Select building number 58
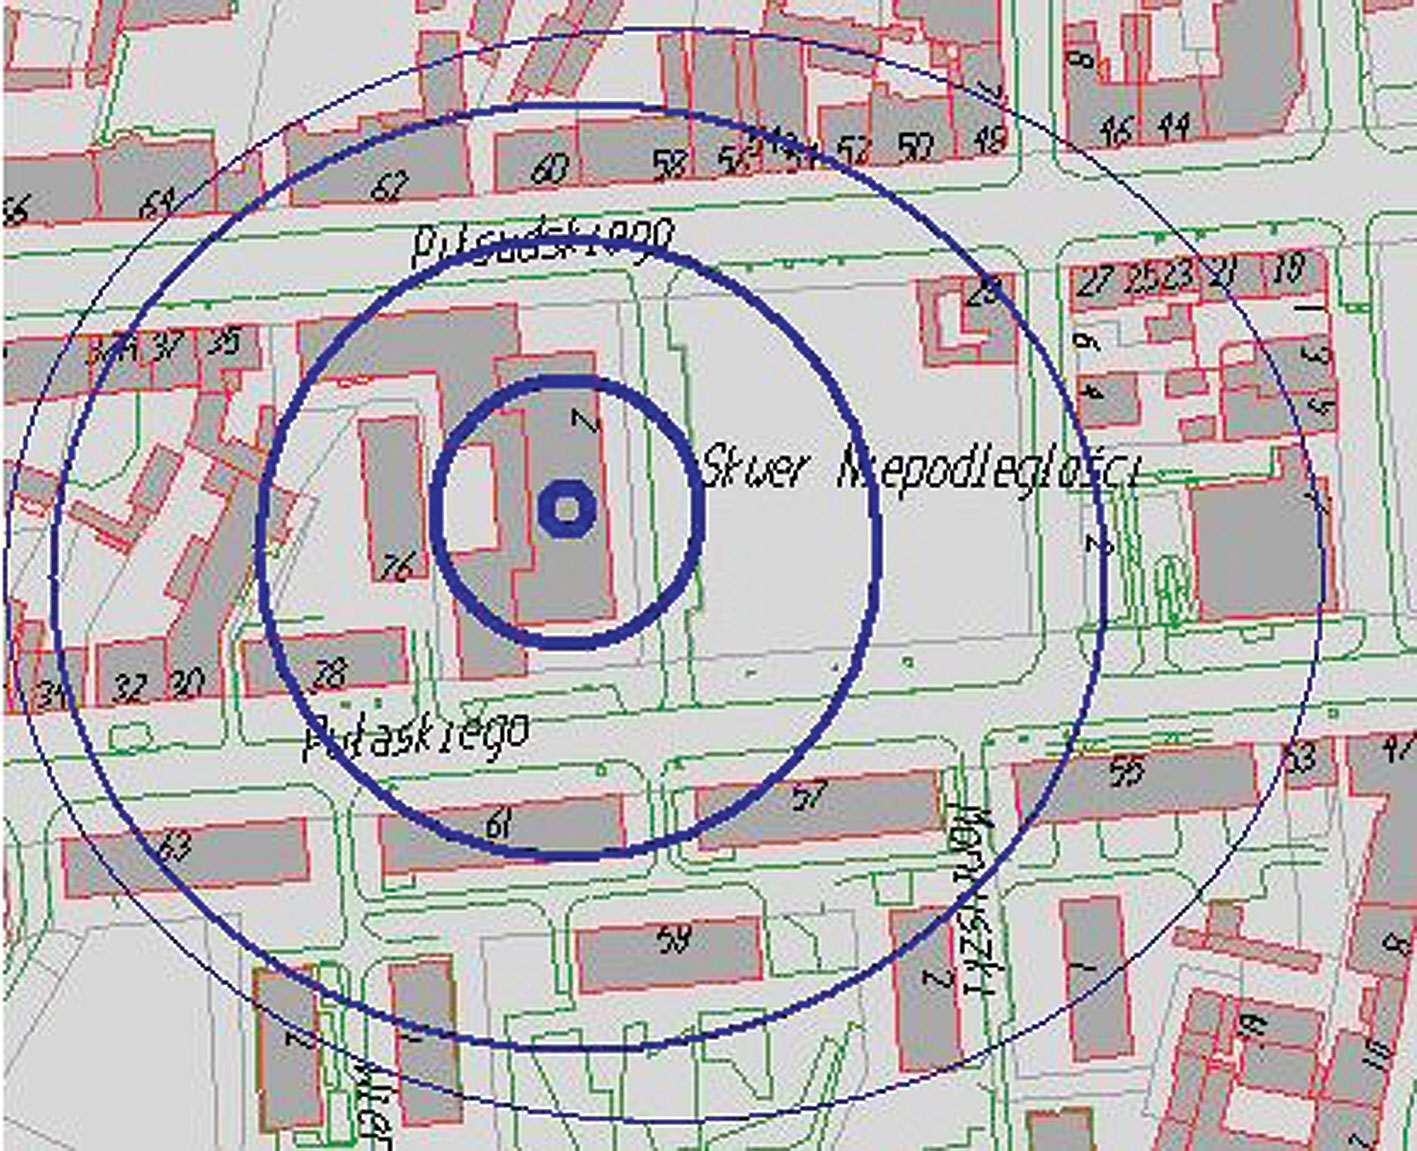1417x1151 pixels. (669, 163)
